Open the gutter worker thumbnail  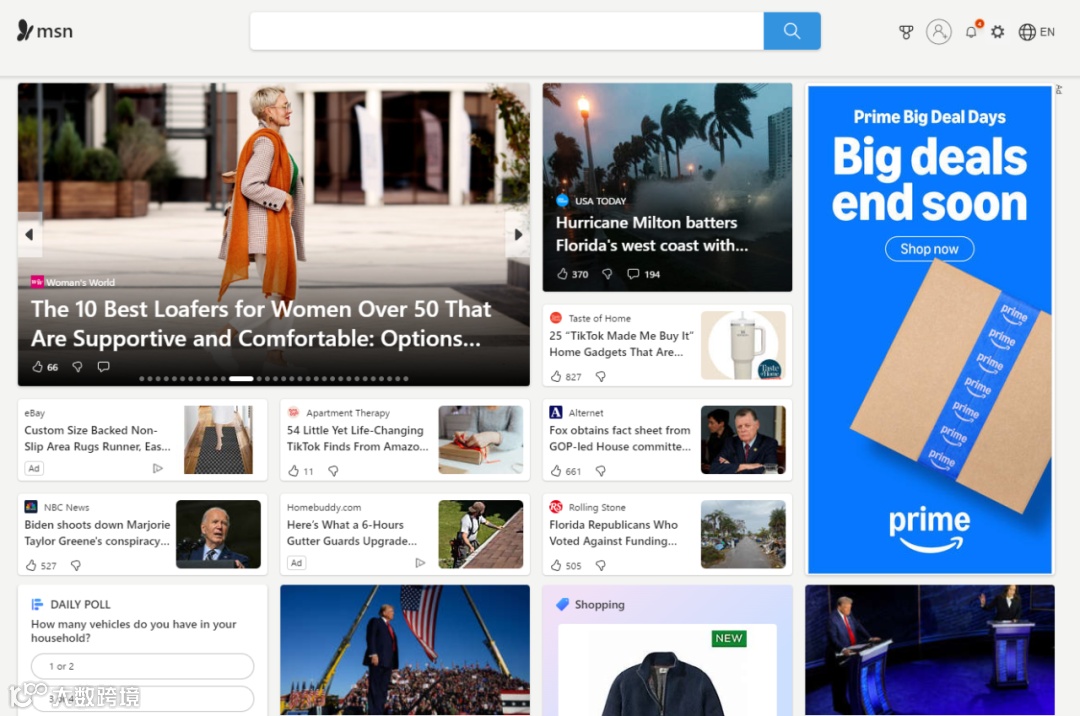(481, 534)
